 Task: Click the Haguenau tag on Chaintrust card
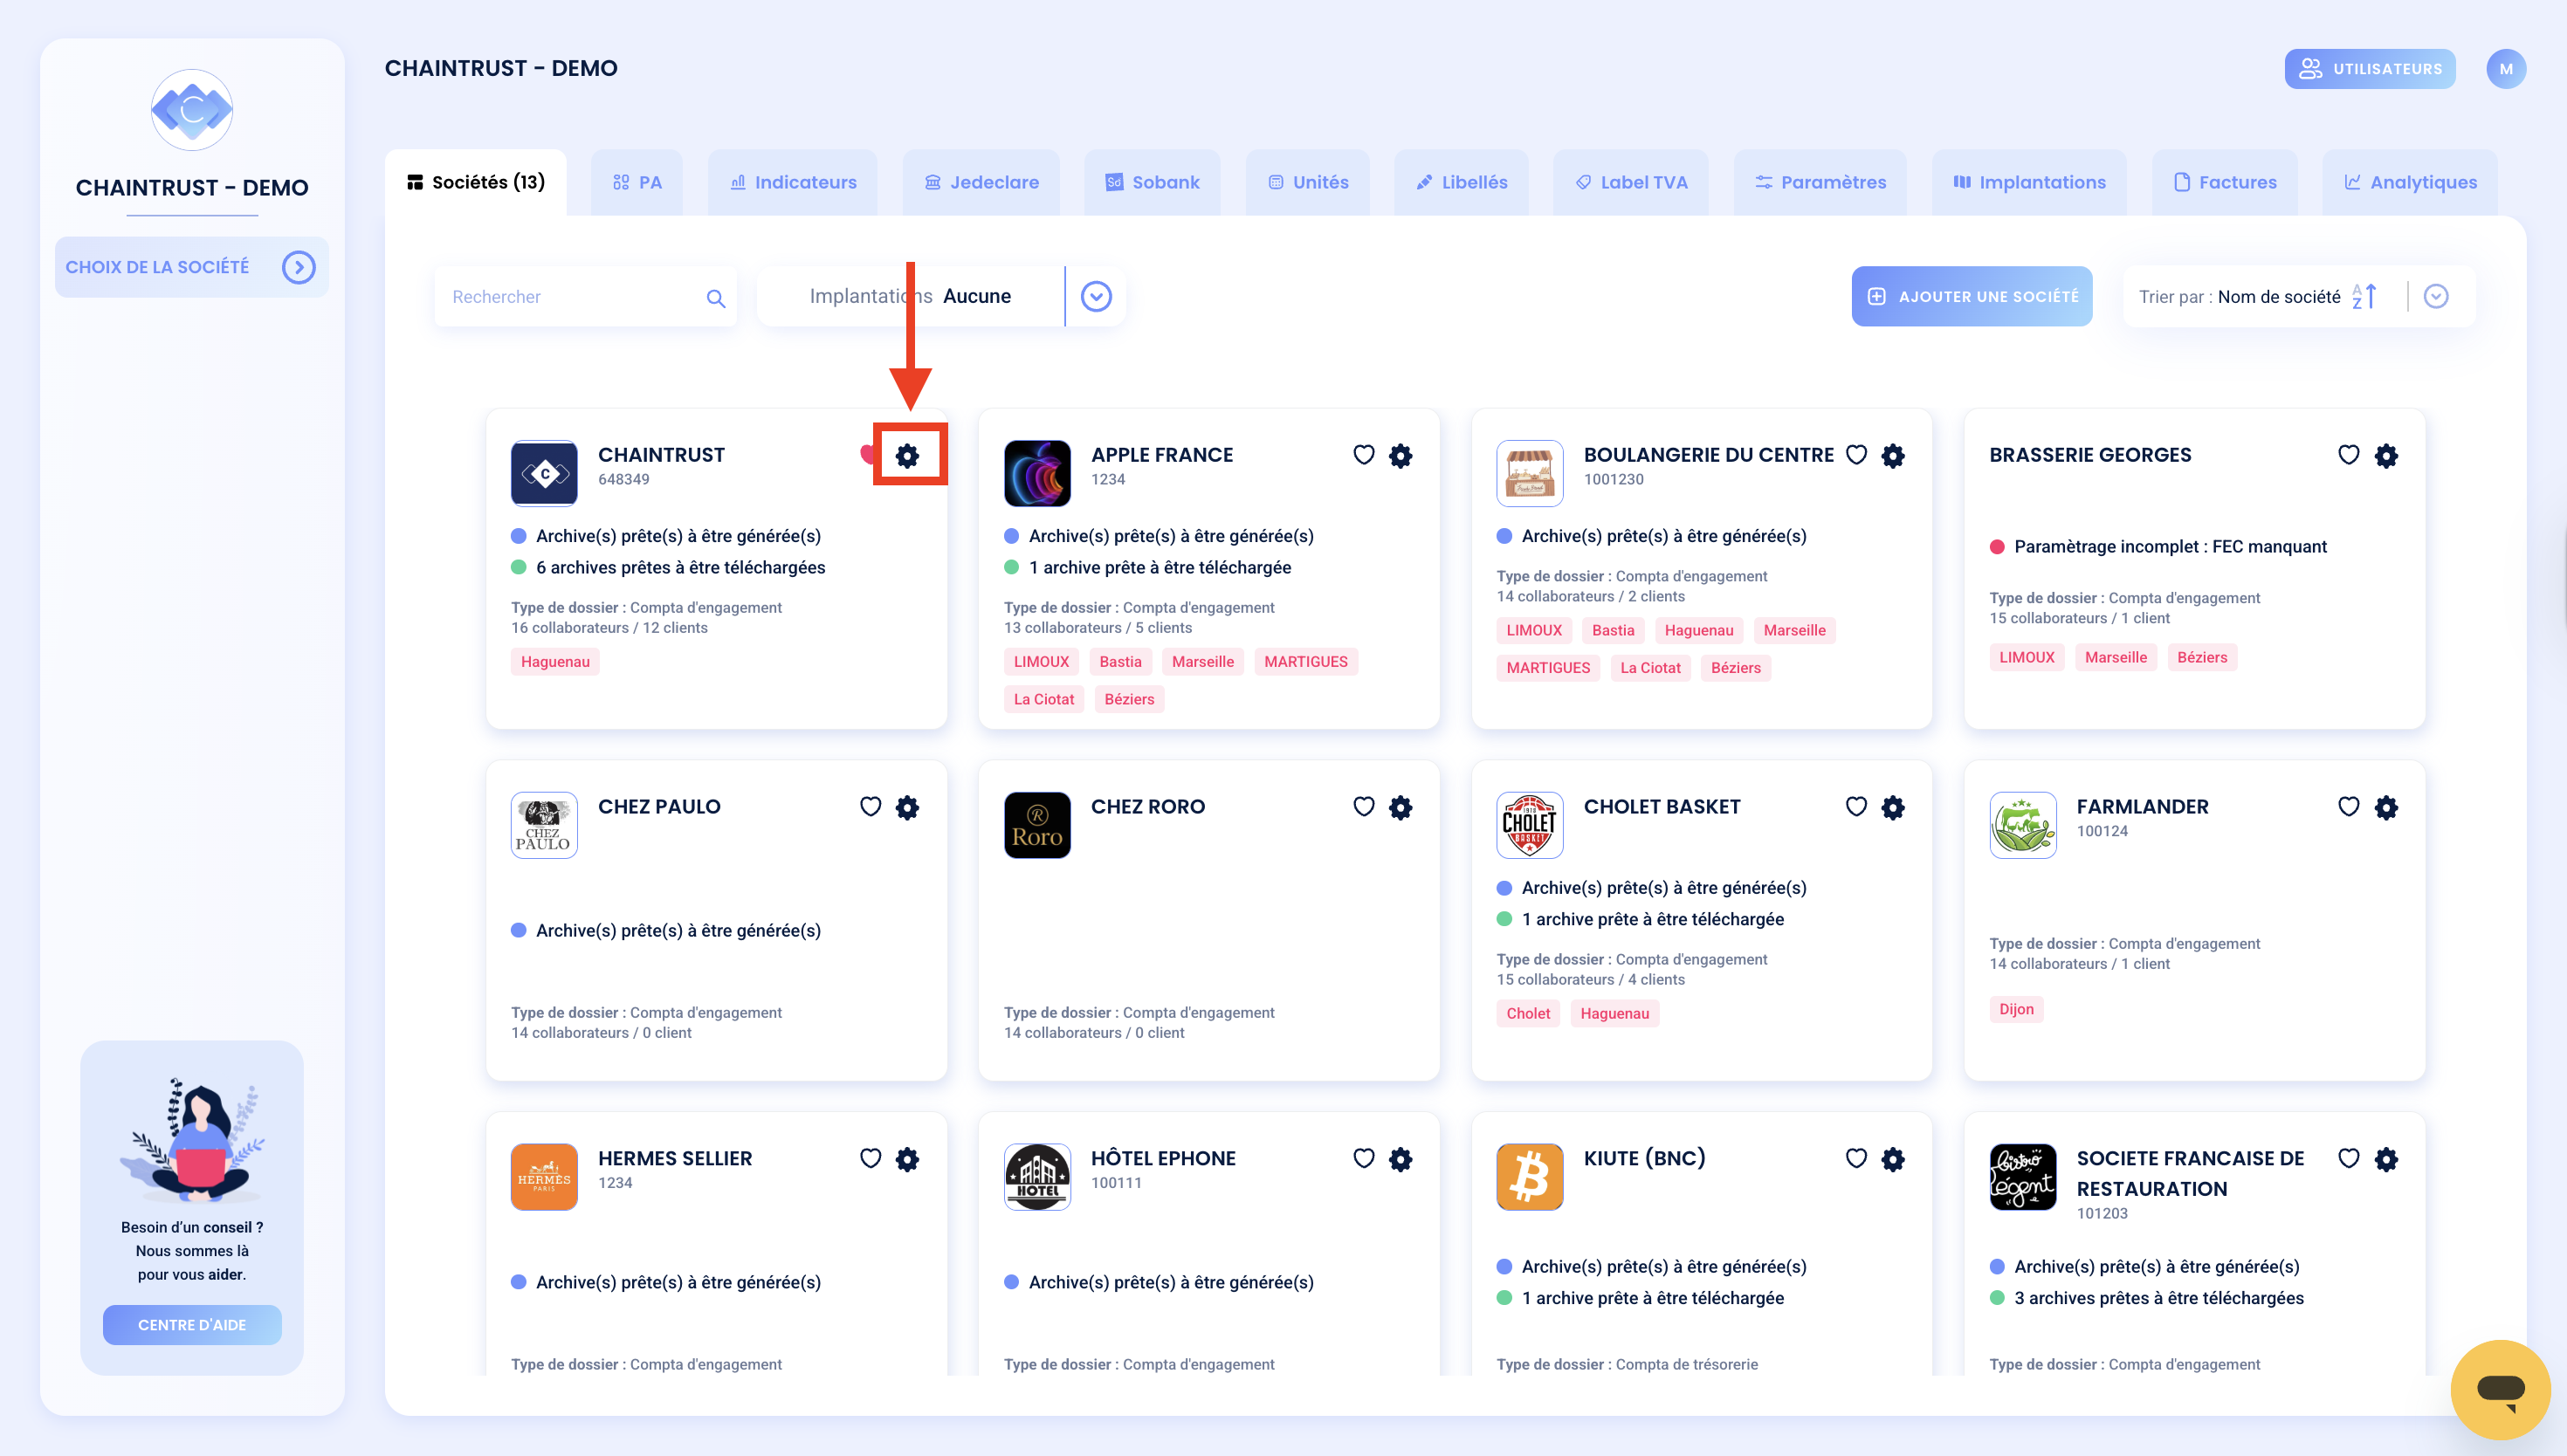pyautogui.click(x=555, y=662)
